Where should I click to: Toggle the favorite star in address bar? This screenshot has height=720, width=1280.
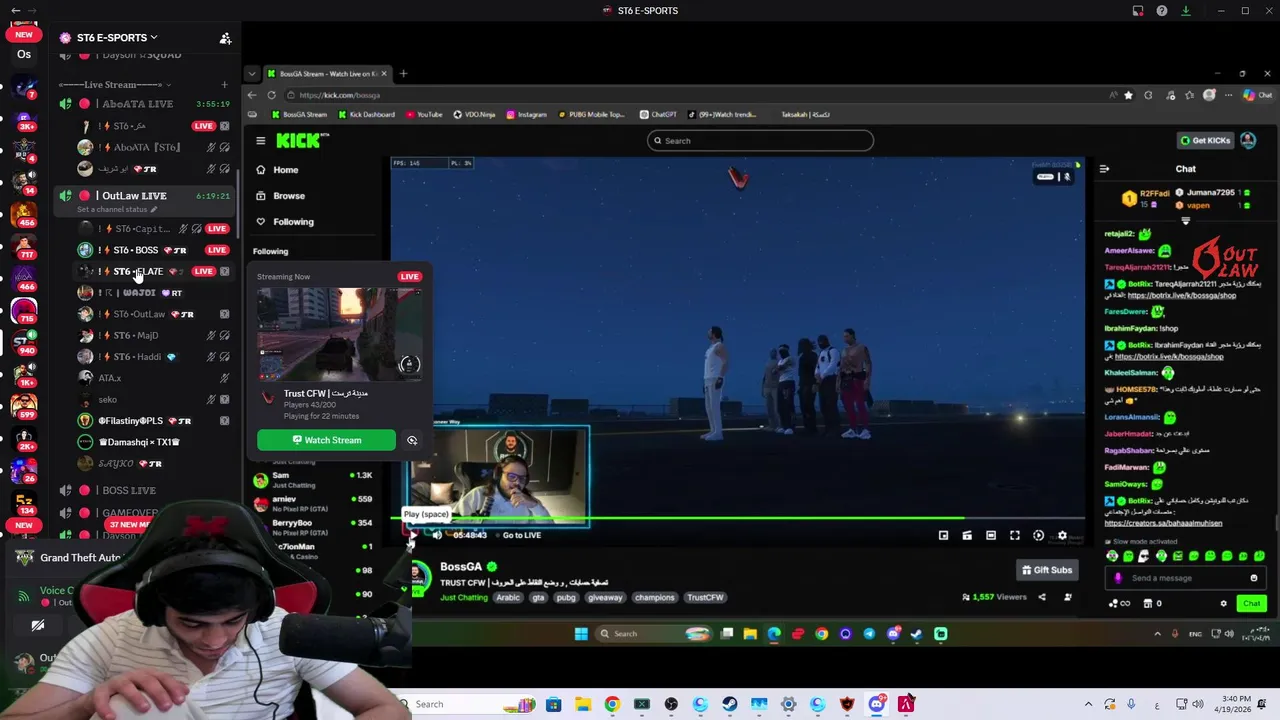click(1129, 95)
